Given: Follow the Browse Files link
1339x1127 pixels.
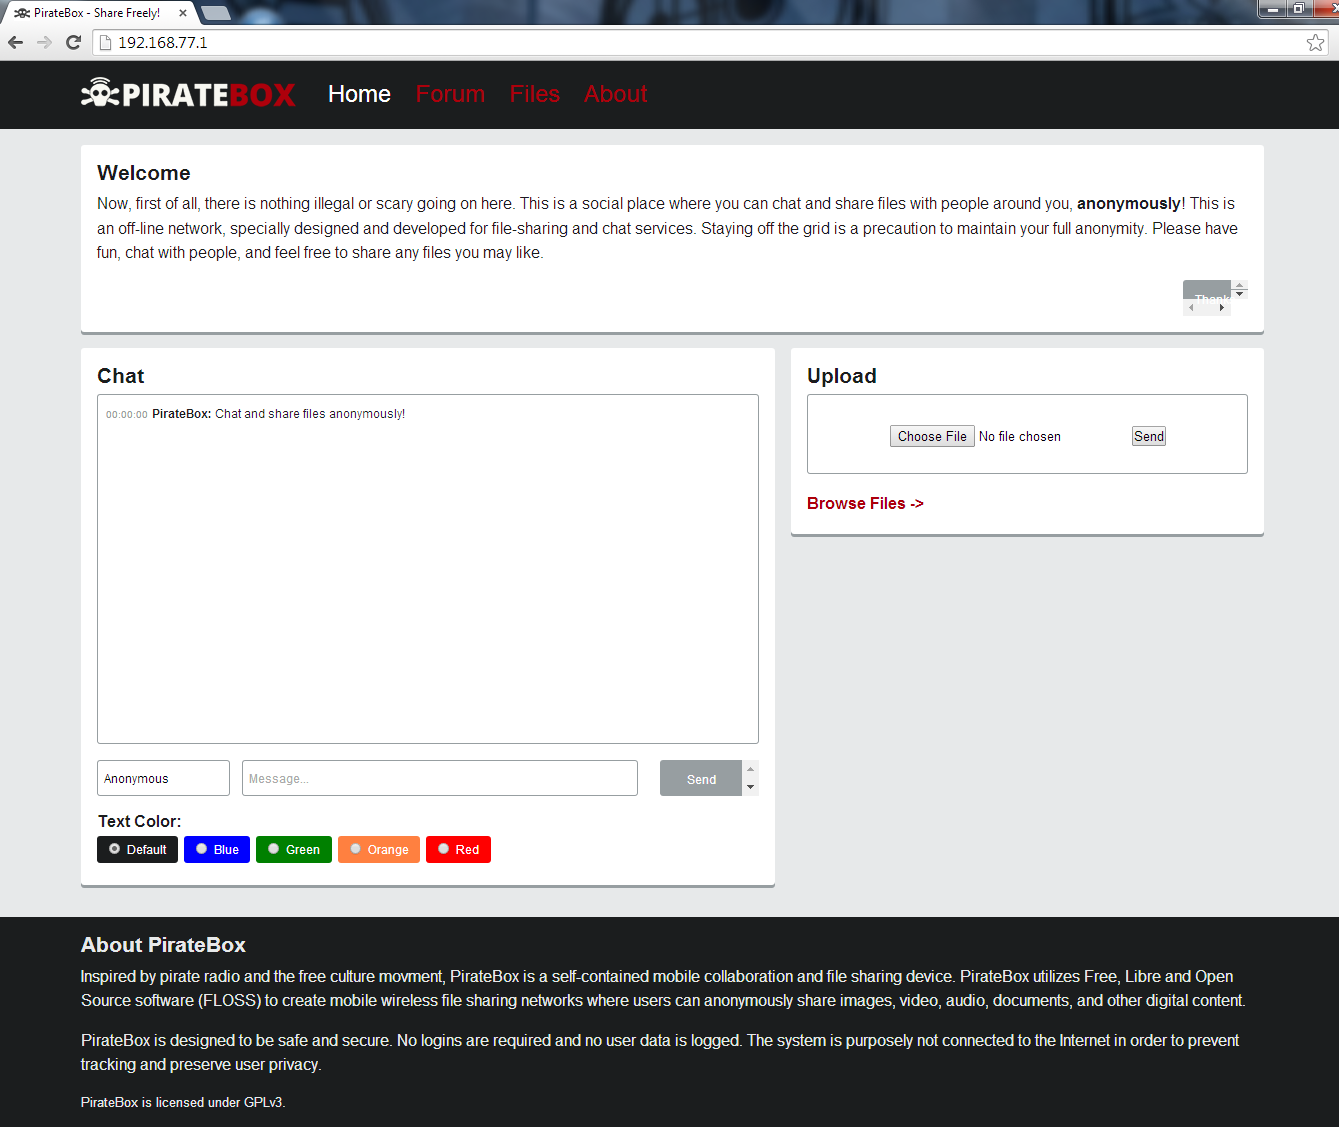Looking at the screenshot, I should point(864,503).
